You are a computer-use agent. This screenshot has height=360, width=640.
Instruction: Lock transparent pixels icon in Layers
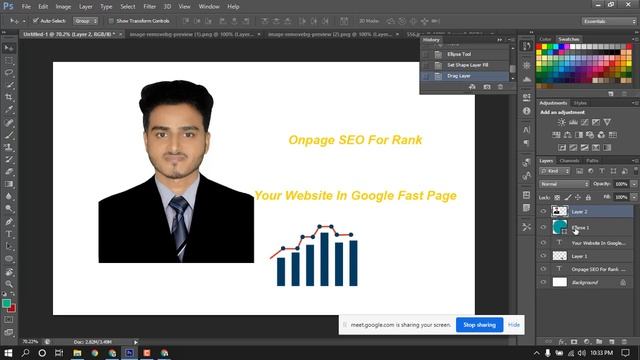[557, 197]
